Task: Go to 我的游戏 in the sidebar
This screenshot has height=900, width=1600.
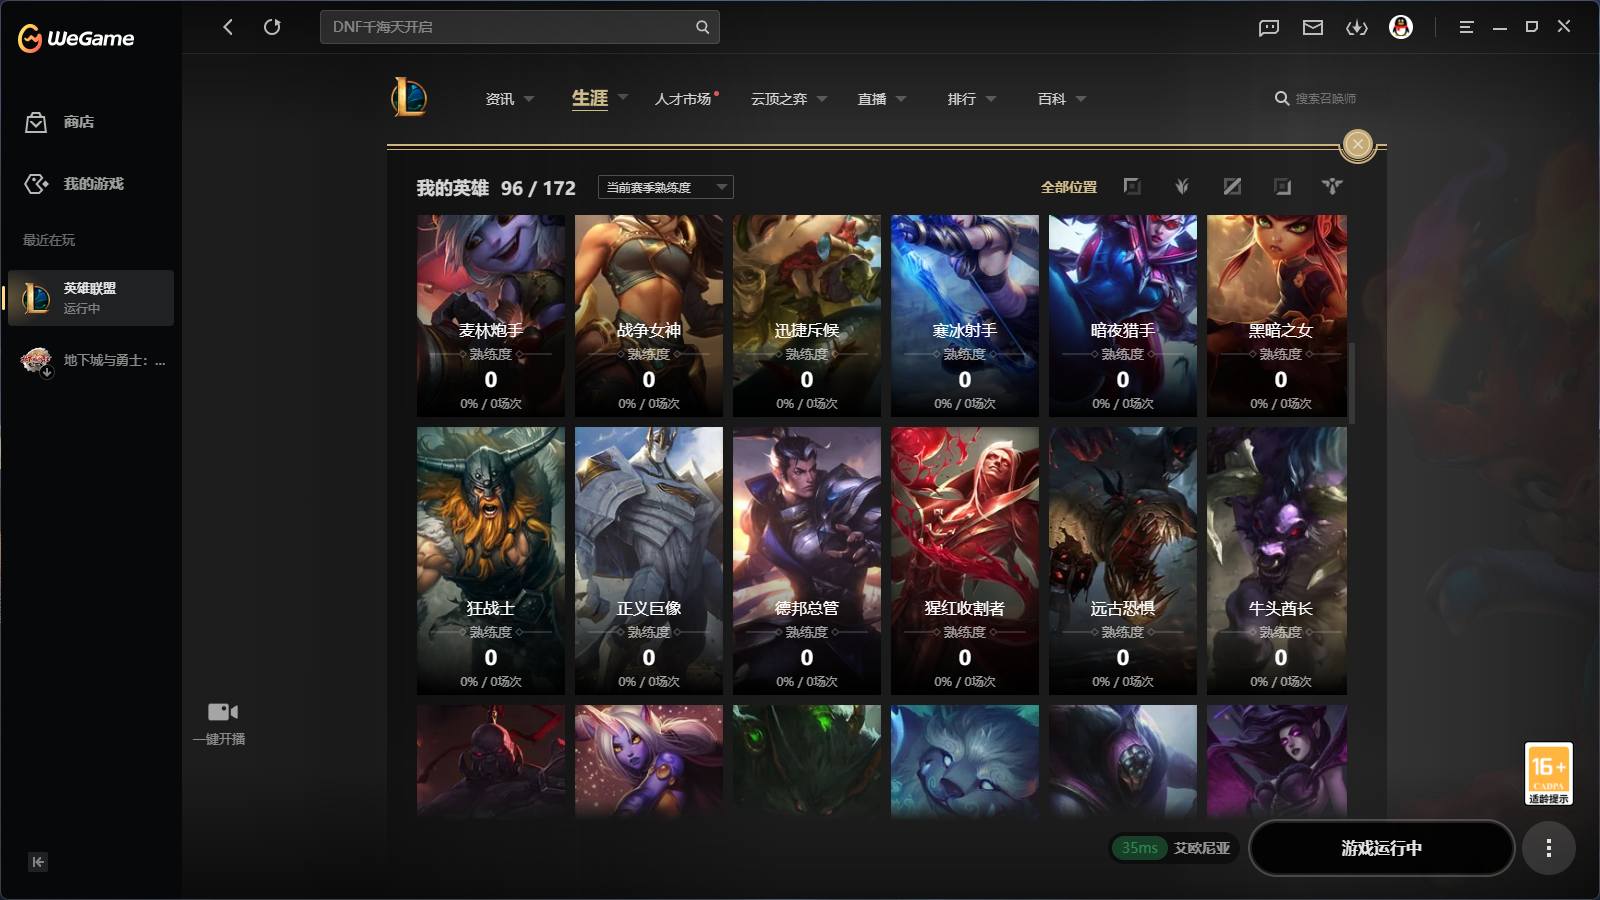Action: tap(74, 184)
